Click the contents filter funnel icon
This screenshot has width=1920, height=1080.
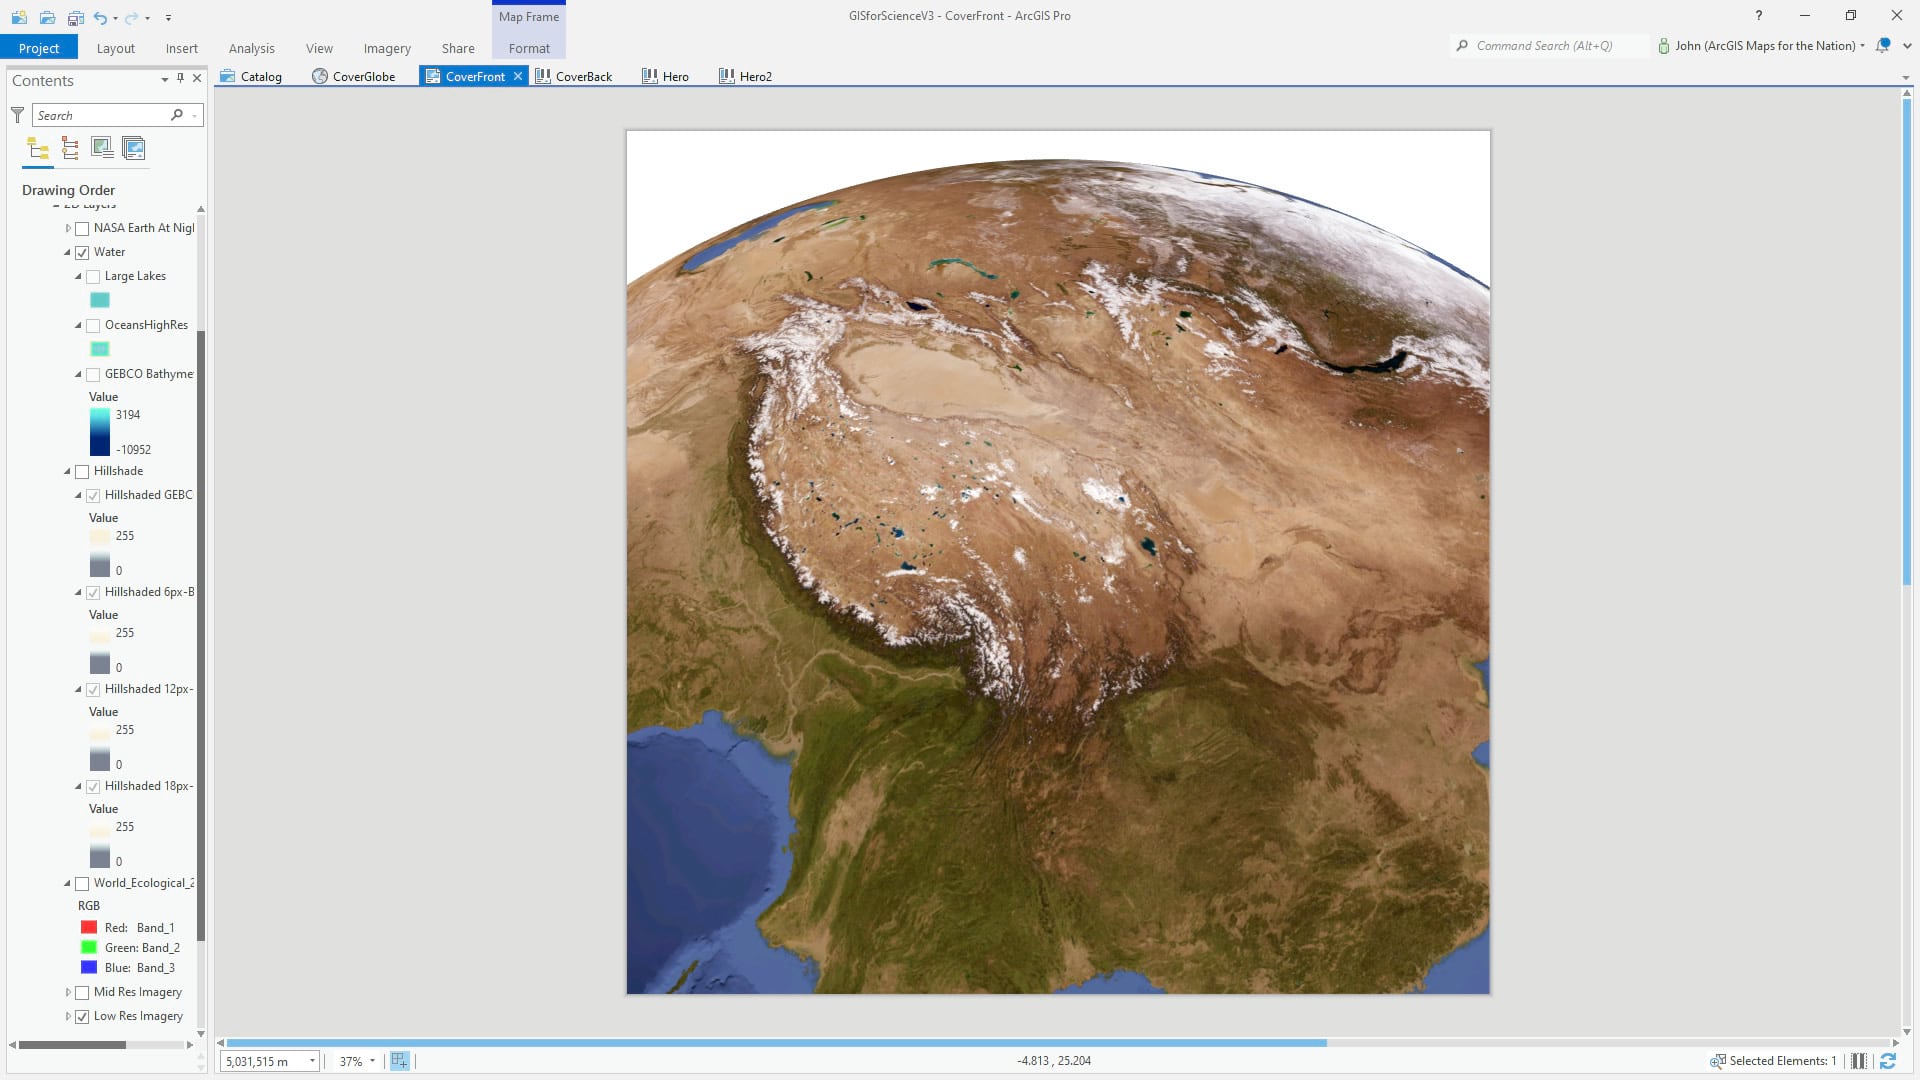[x=17, y=115]
